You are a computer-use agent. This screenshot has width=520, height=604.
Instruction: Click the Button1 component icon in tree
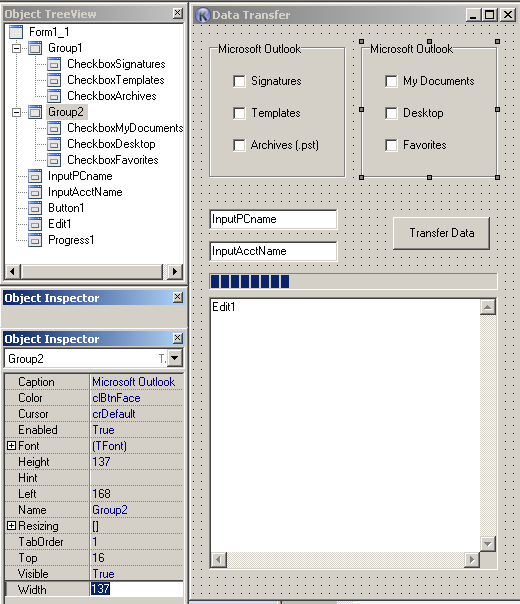coord(35,208)
